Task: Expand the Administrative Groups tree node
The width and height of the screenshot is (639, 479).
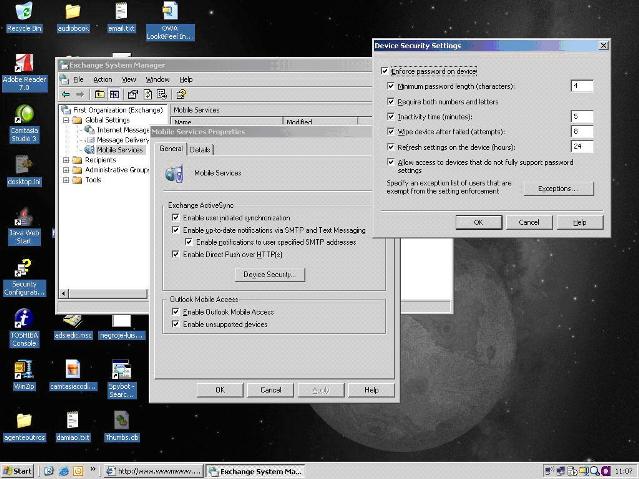Action: 67,170
